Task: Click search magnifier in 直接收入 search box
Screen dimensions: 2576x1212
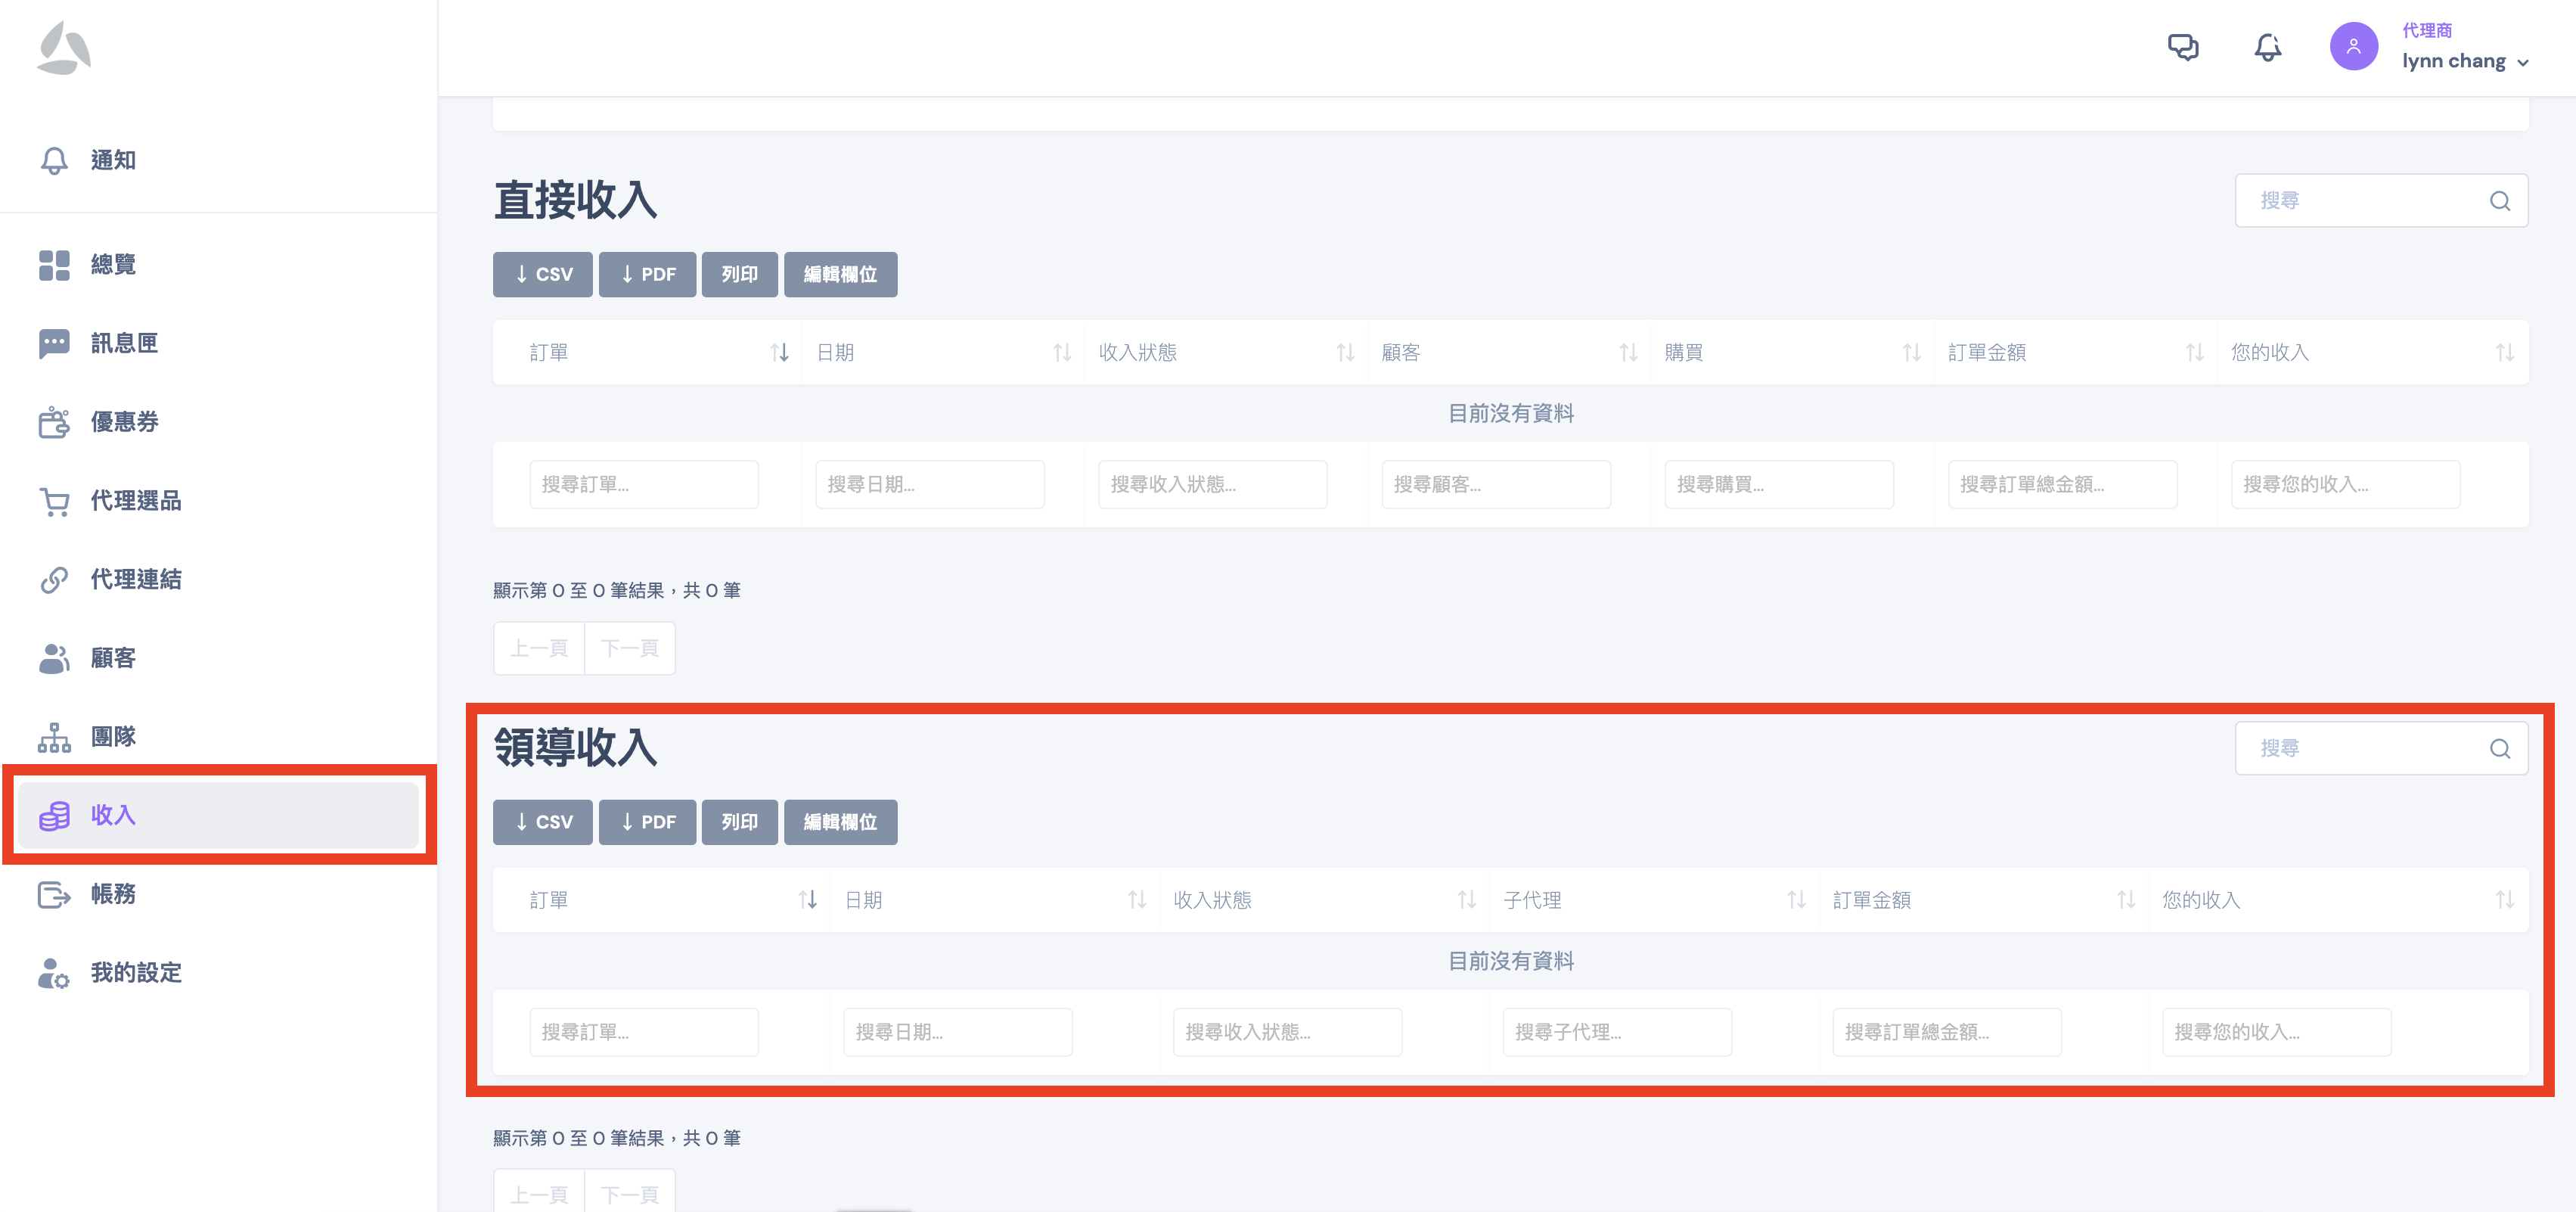Action: [x=2499, y=201]
